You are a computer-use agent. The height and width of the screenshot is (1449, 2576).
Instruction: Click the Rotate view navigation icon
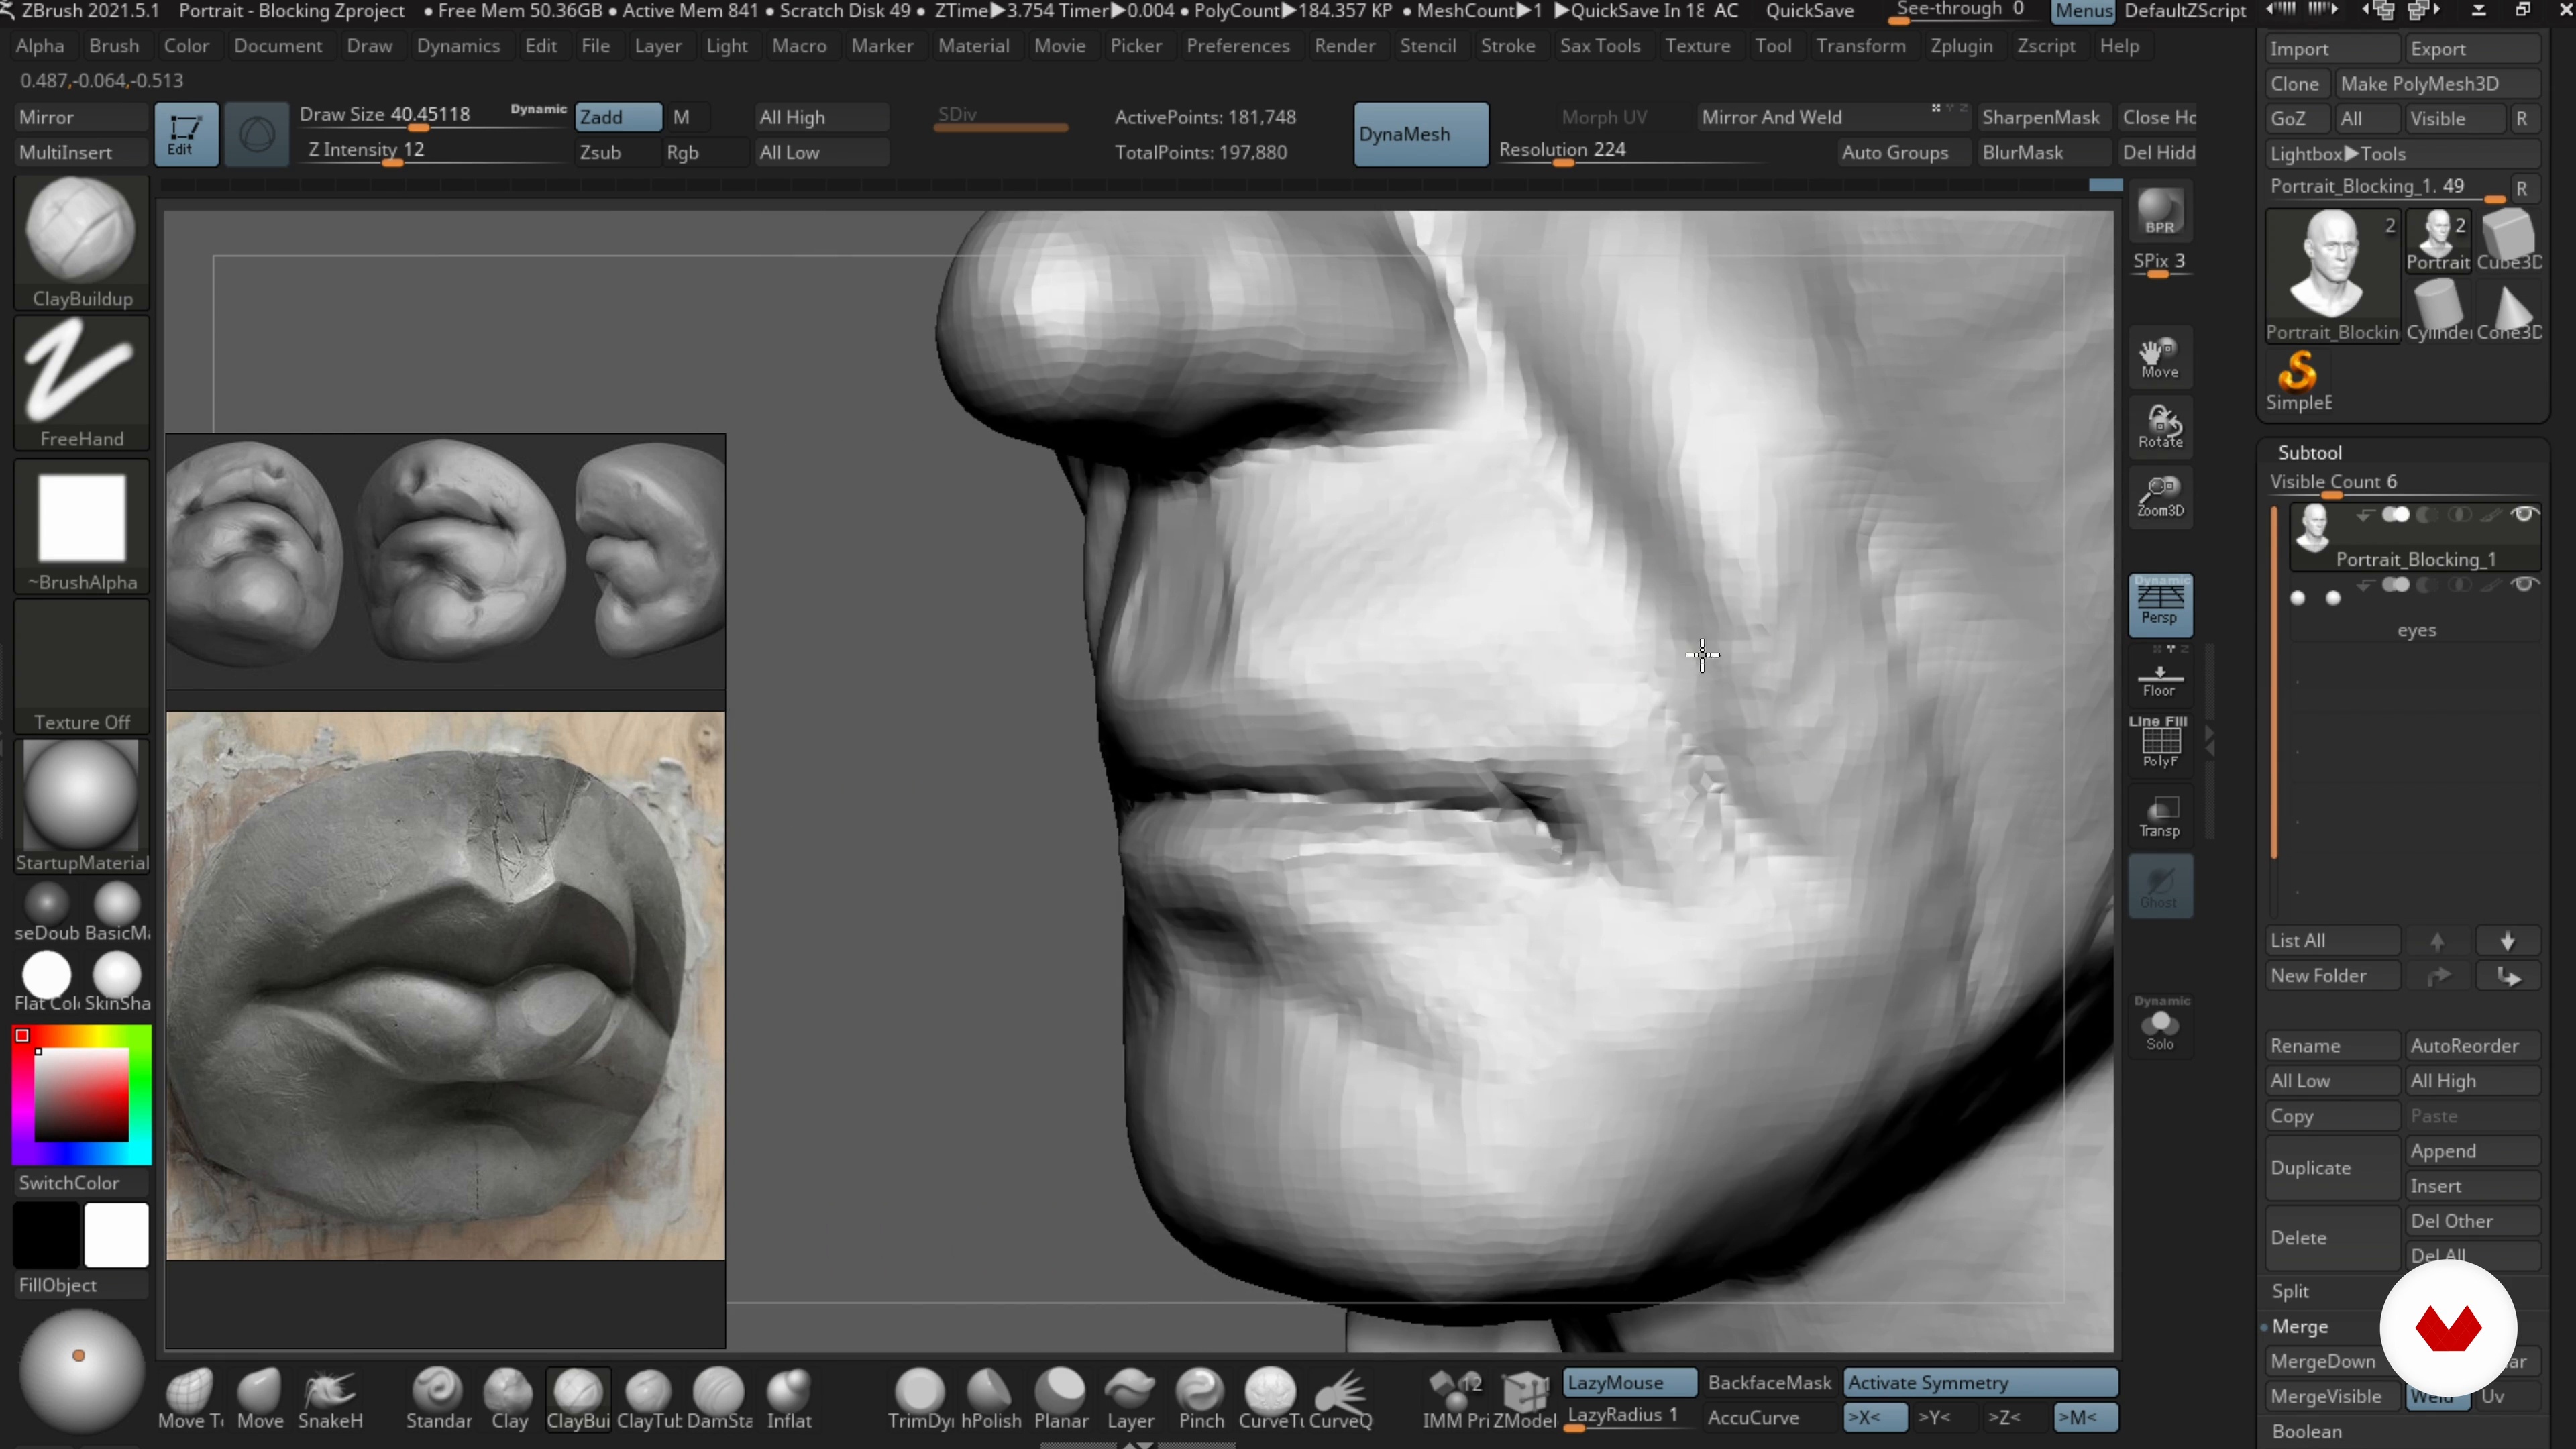coord(2160,427)
